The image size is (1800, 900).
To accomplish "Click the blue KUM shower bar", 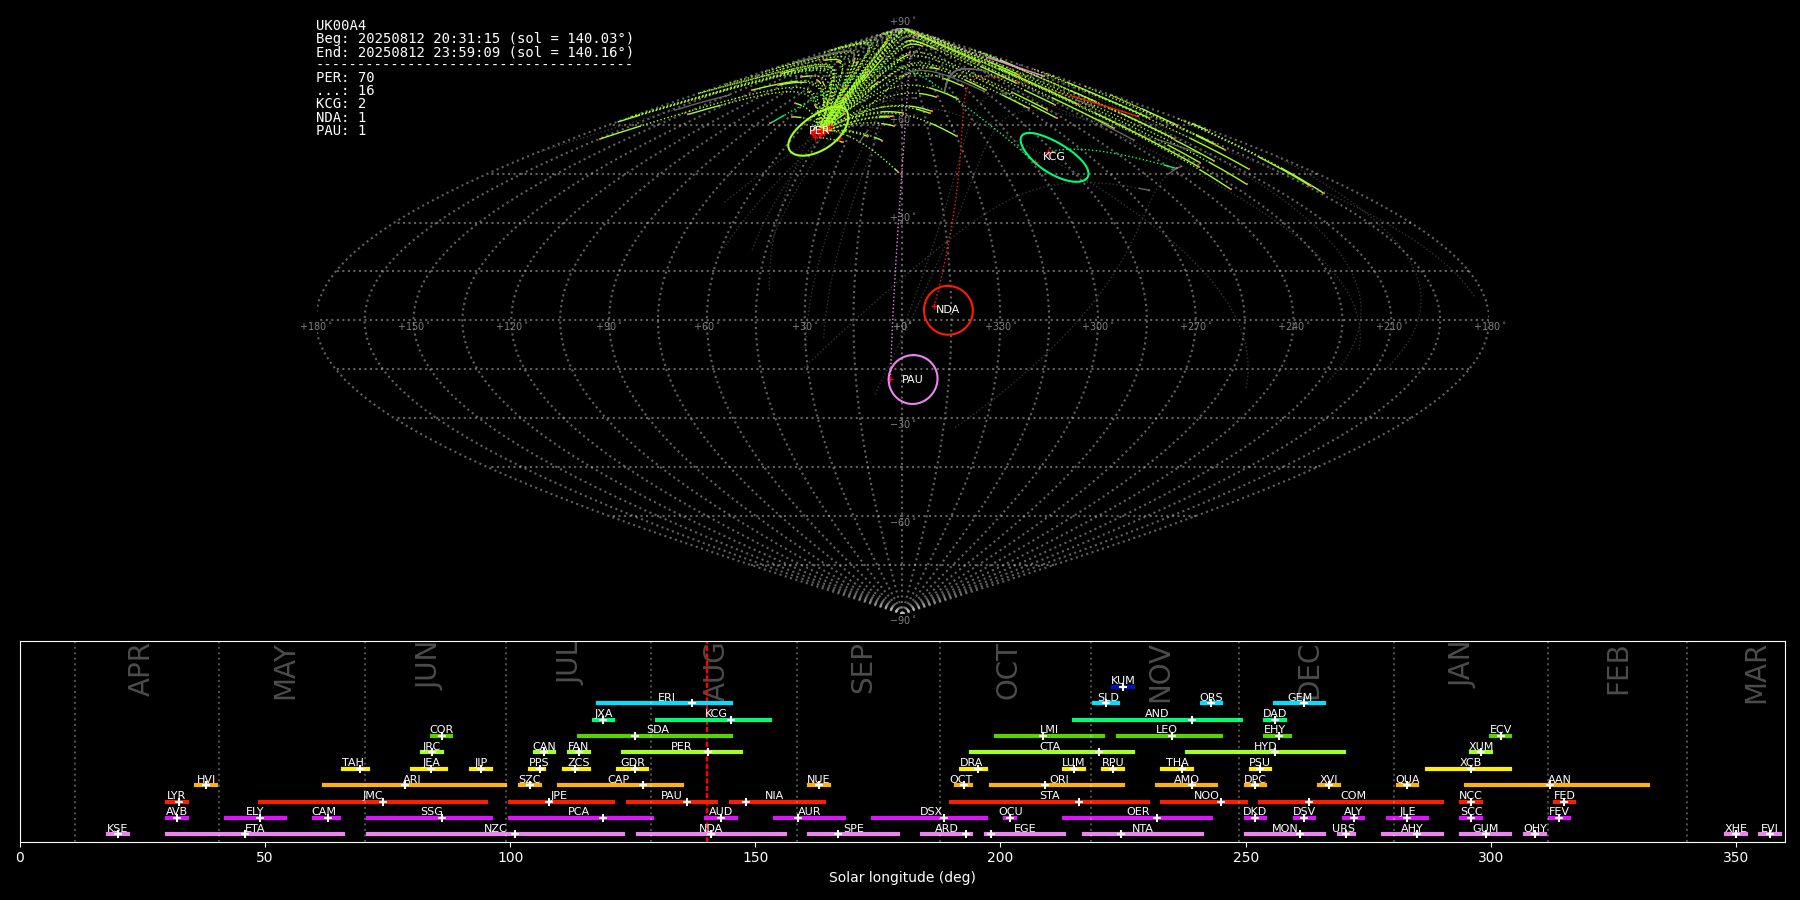I will point(1123,687).
